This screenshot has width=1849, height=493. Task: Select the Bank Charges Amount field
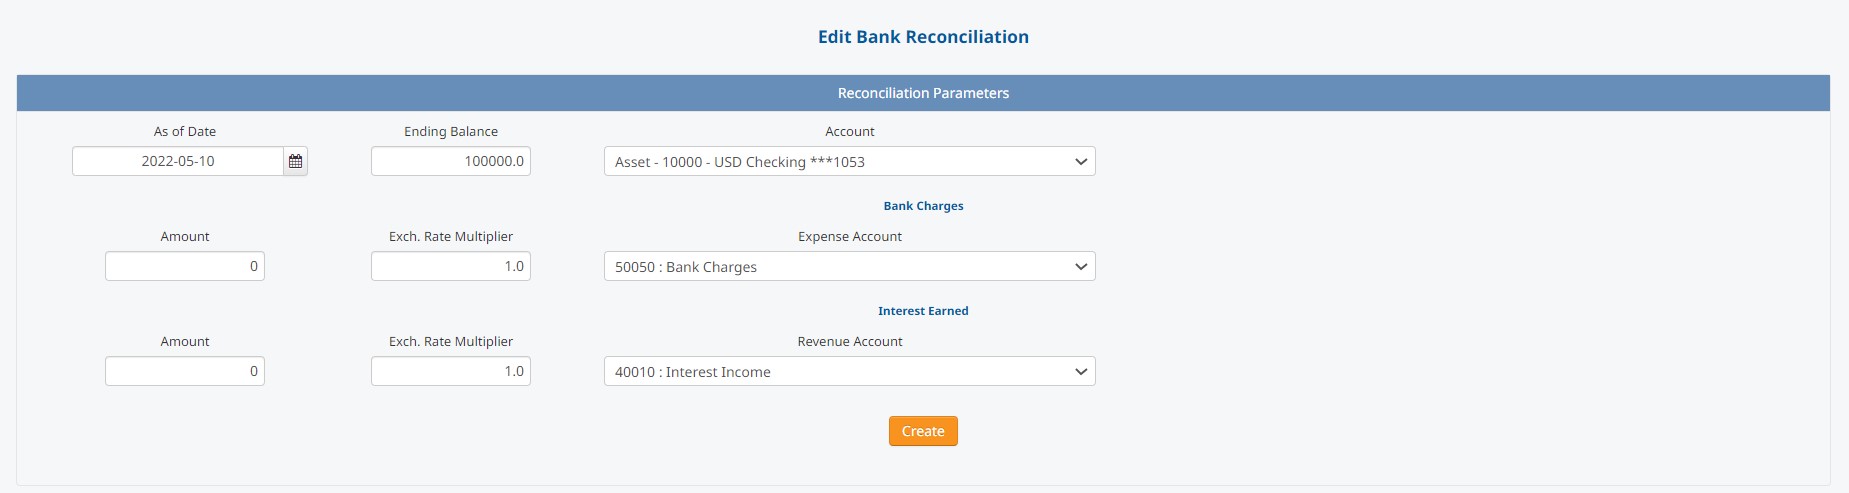click(185, 266)
